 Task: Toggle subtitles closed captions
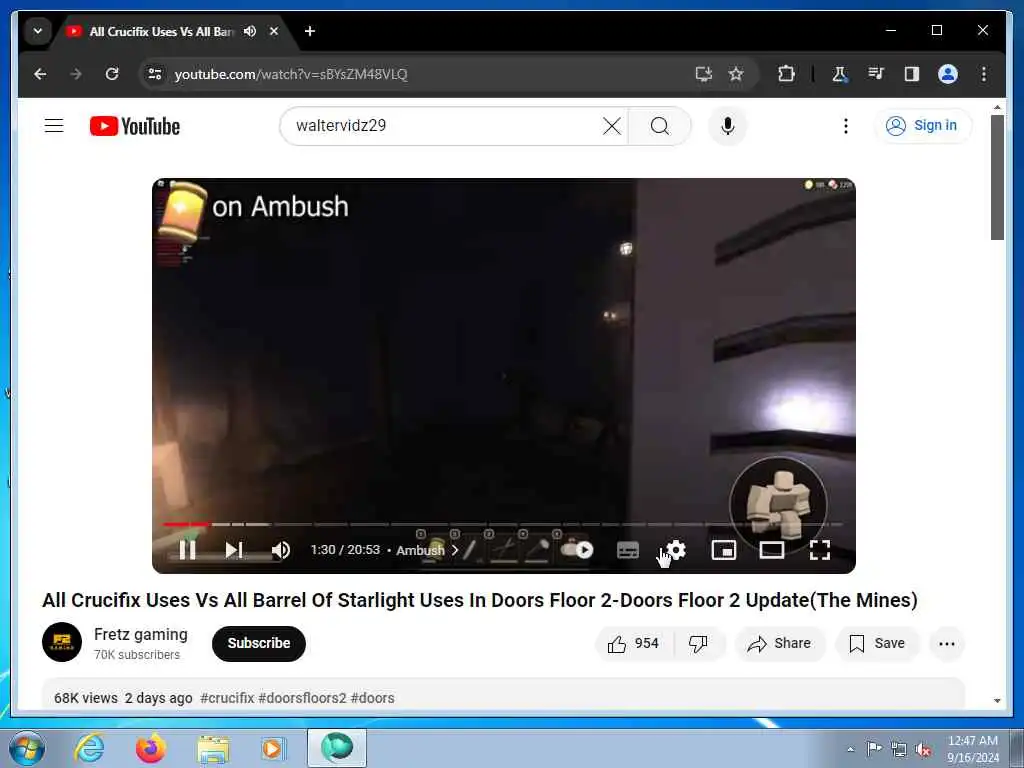point(628,550)
